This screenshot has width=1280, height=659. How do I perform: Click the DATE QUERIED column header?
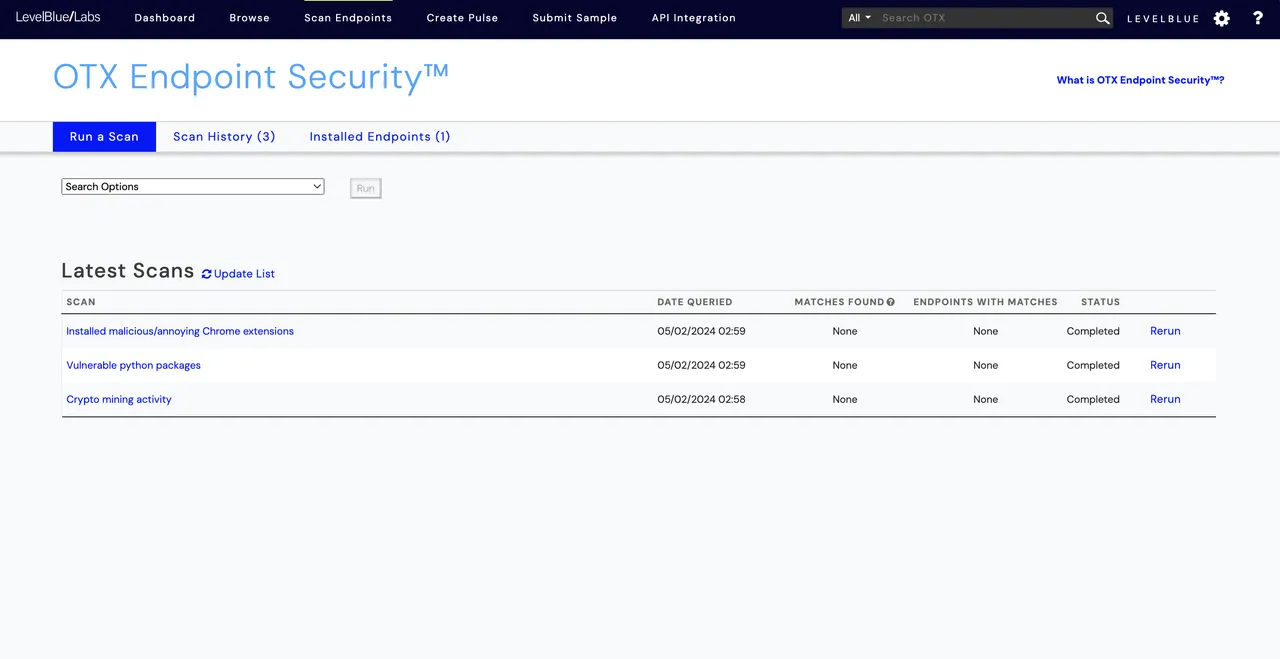tap(695, 302)
